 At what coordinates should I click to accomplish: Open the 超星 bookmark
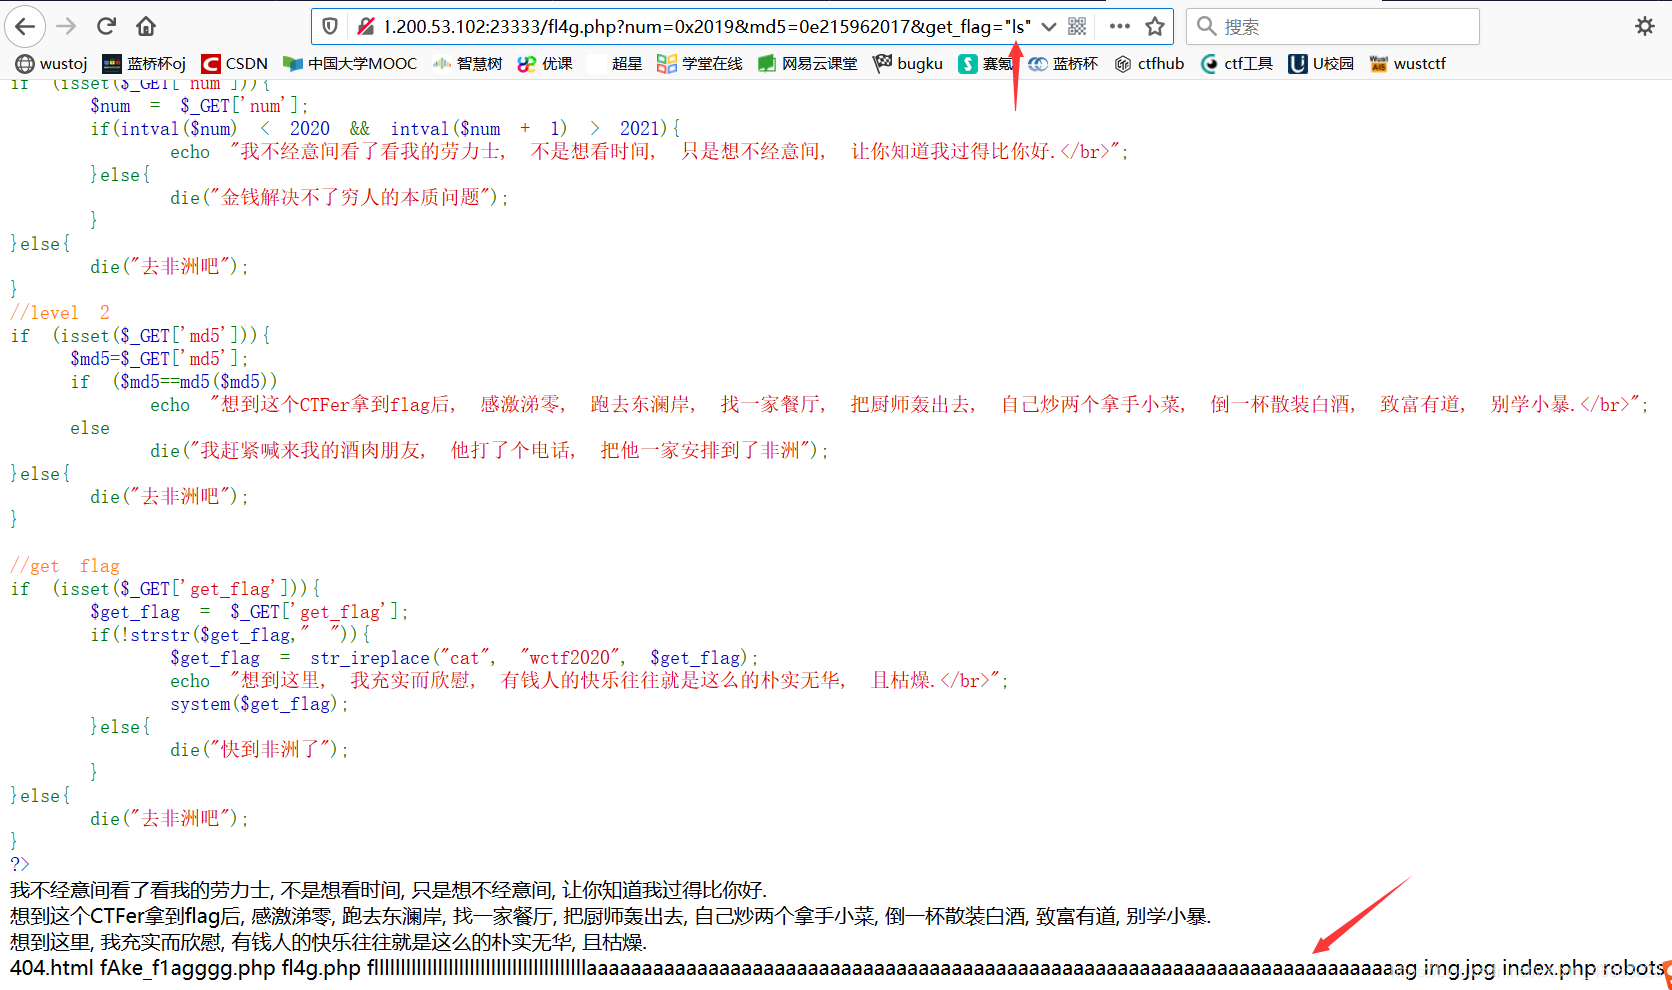[627, 63]
